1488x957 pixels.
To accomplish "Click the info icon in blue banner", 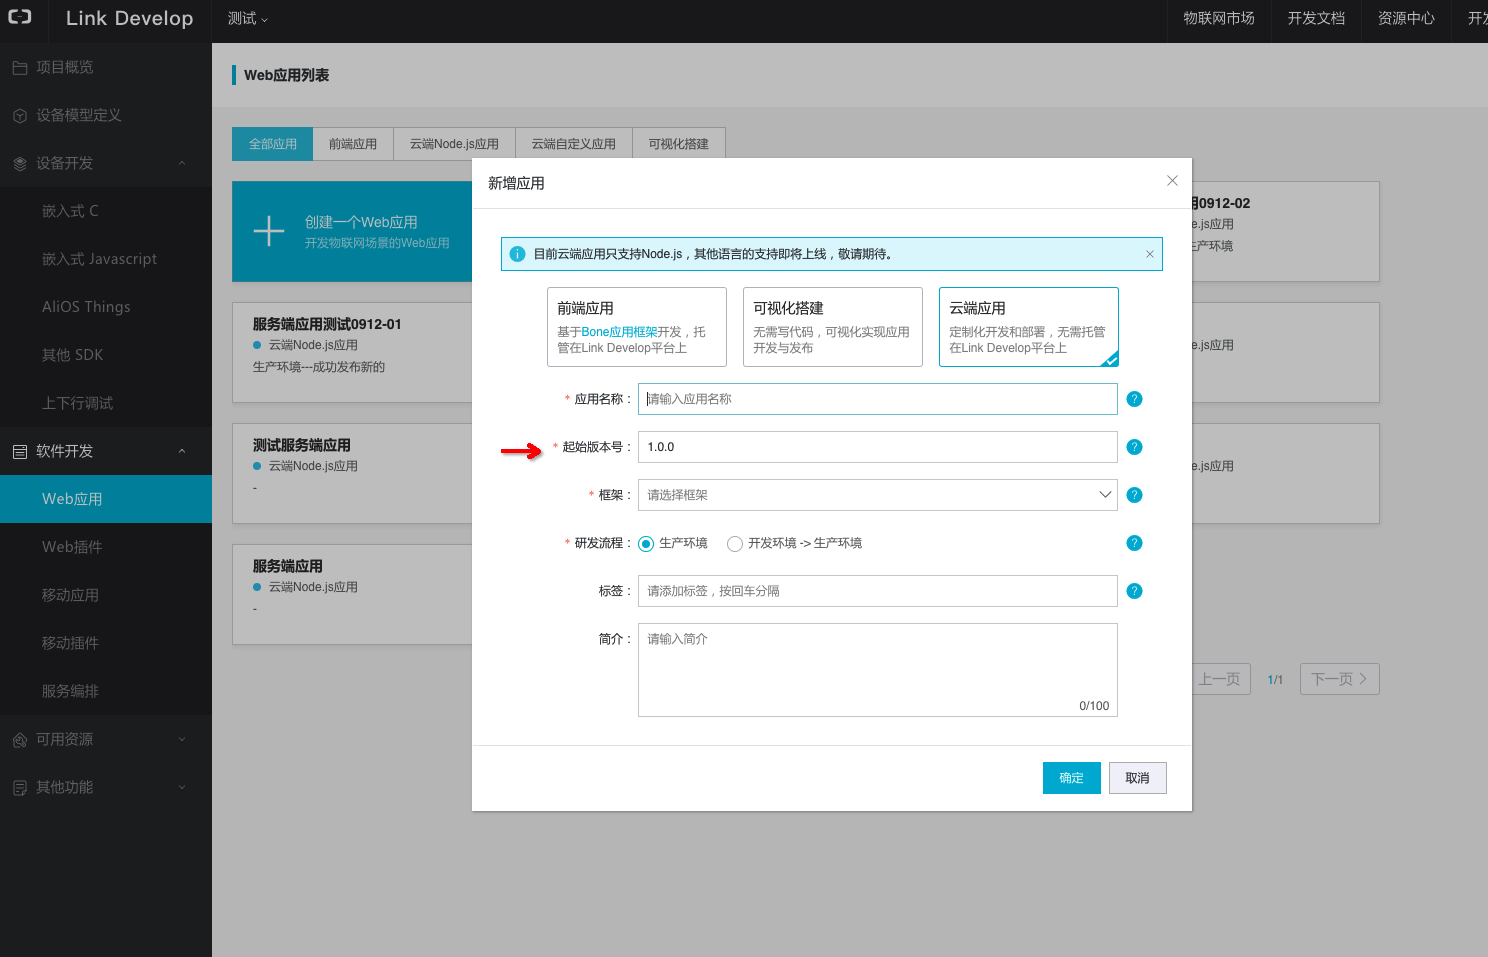I will point(517,254).
